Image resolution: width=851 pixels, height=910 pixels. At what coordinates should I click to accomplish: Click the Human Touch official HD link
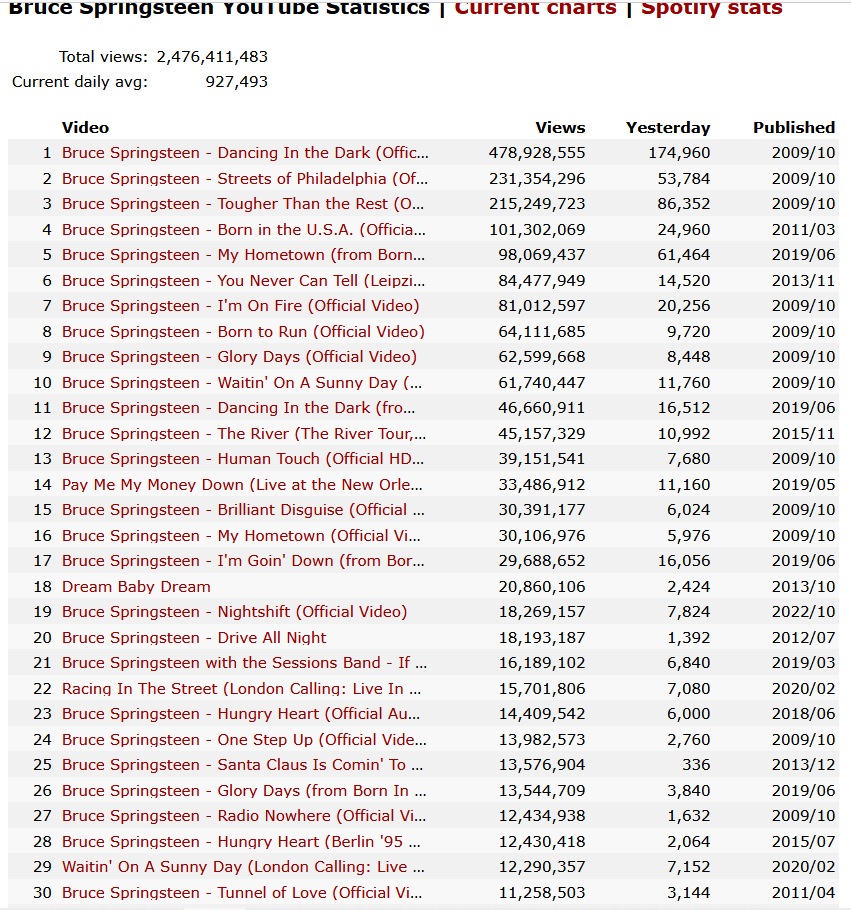243,459
